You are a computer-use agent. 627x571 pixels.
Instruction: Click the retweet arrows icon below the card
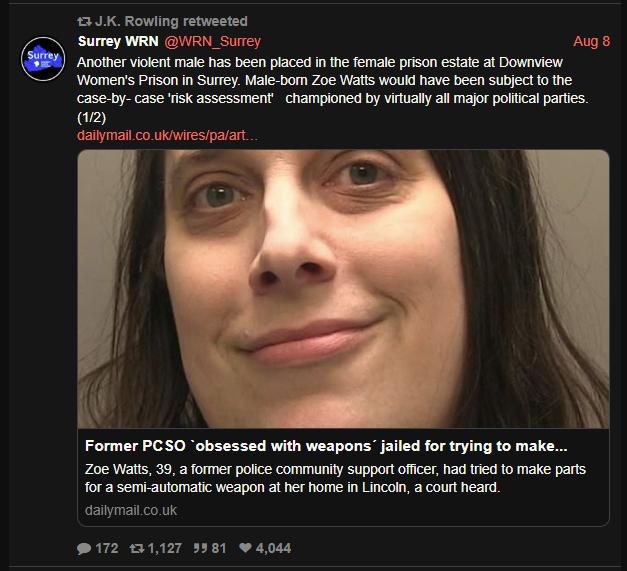[x=137, y=548]
